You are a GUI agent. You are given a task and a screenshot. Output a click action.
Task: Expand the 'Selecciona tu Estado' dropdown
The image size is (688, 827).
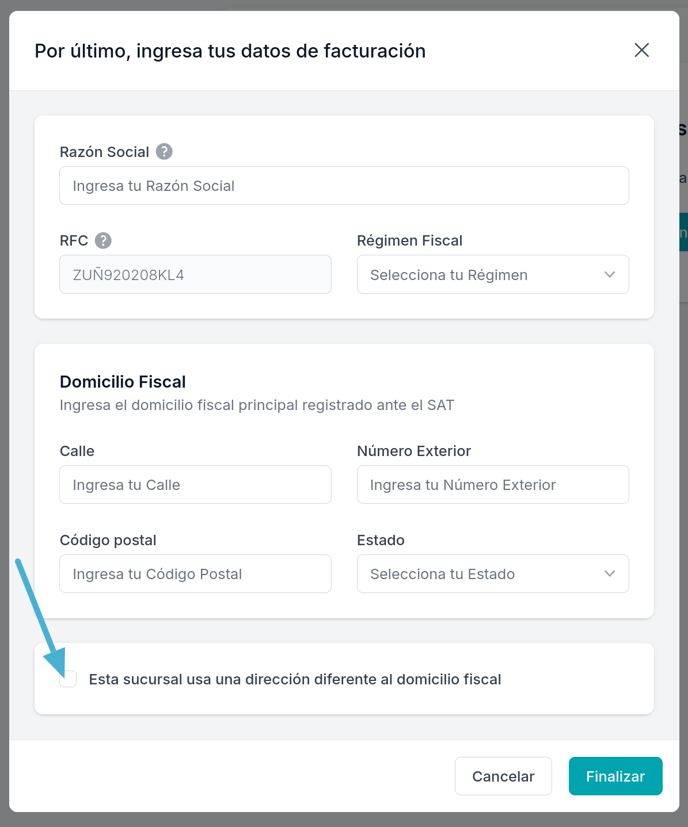[493, 573]
